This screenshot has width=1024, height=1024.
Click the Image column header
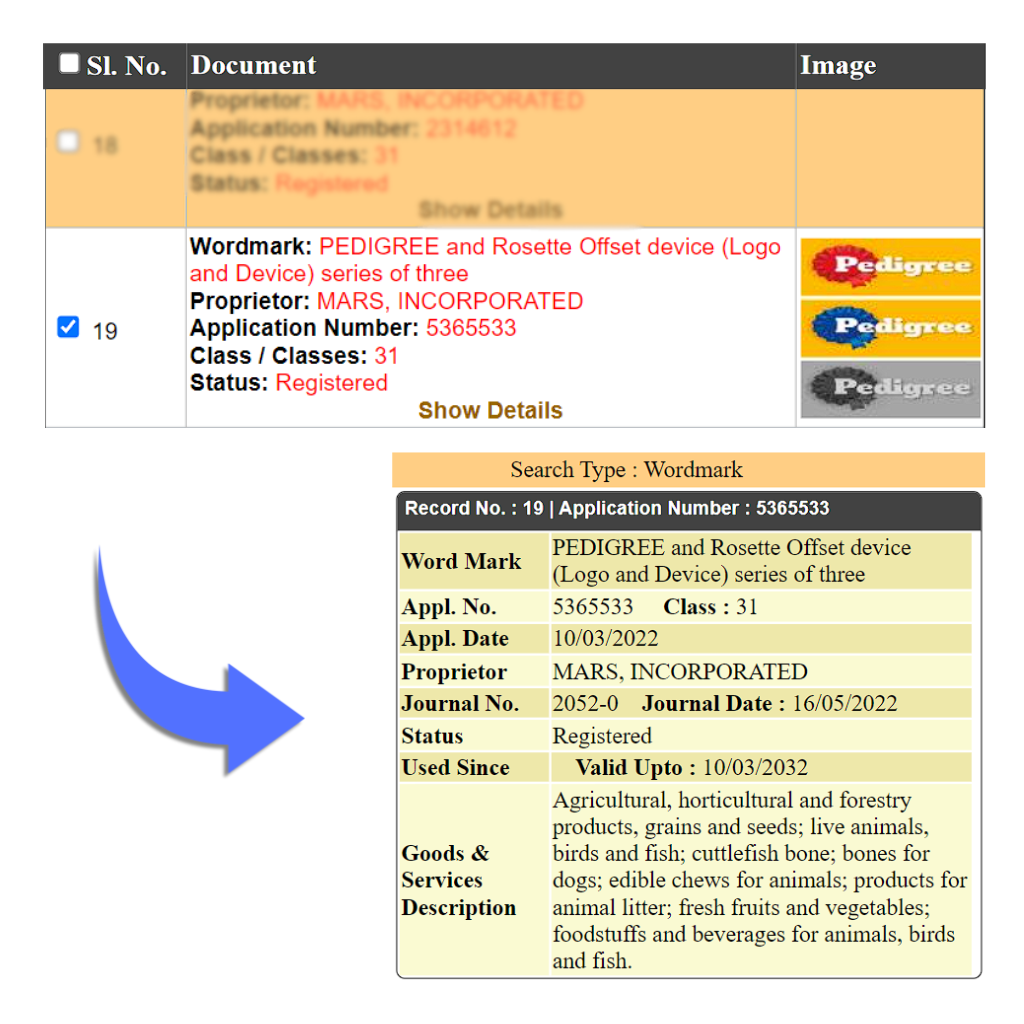click(x=838, y=66)
